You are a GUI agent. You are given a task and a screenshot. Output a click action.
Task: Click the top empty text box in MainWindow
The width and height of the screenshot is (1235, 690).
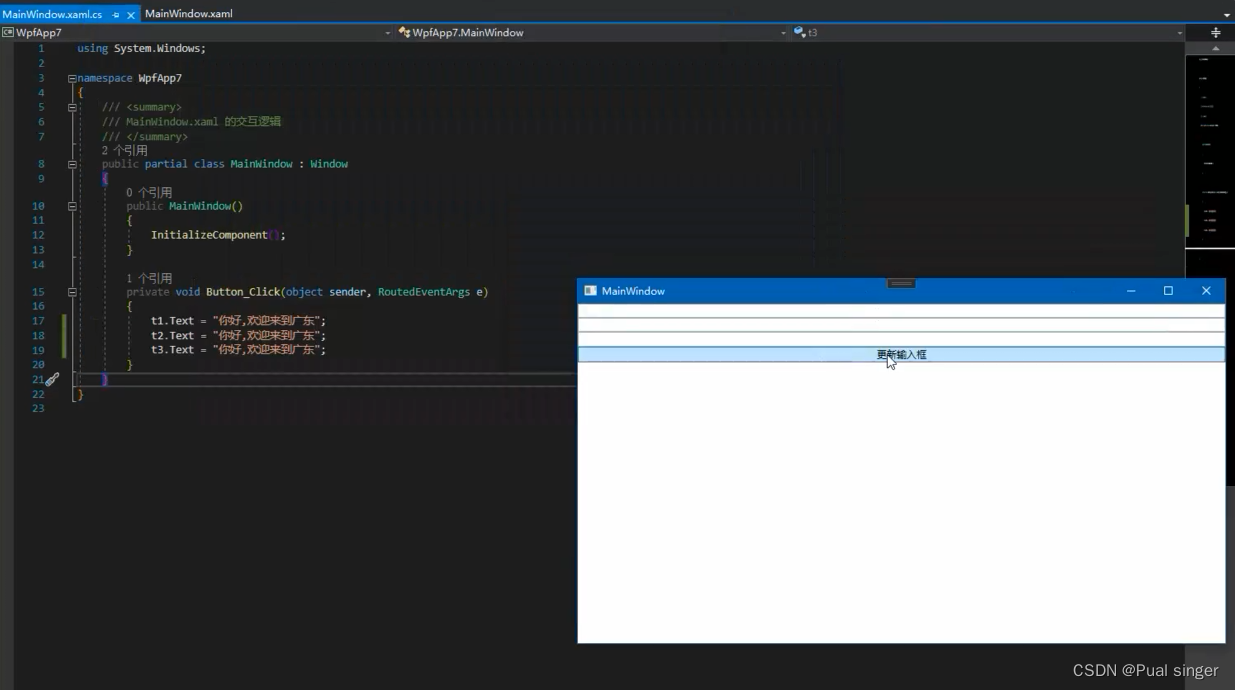pos(899,311)
